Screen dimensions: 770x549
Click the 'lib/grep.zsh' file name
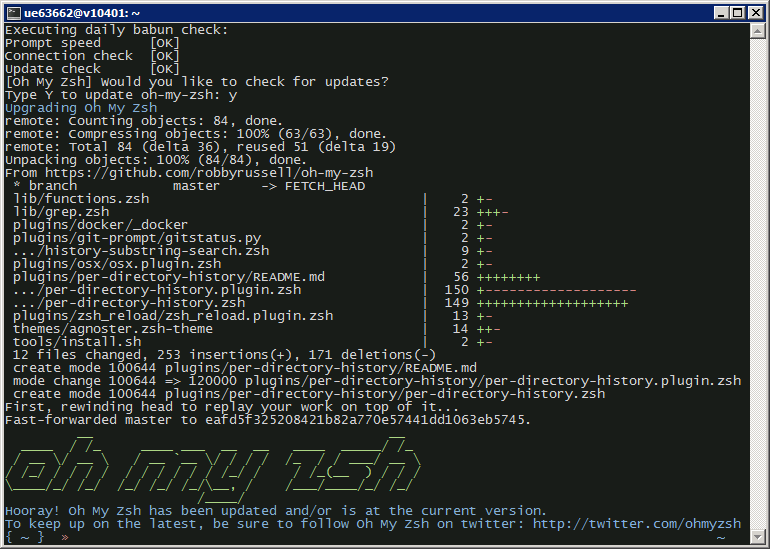(x=61, y=212)
